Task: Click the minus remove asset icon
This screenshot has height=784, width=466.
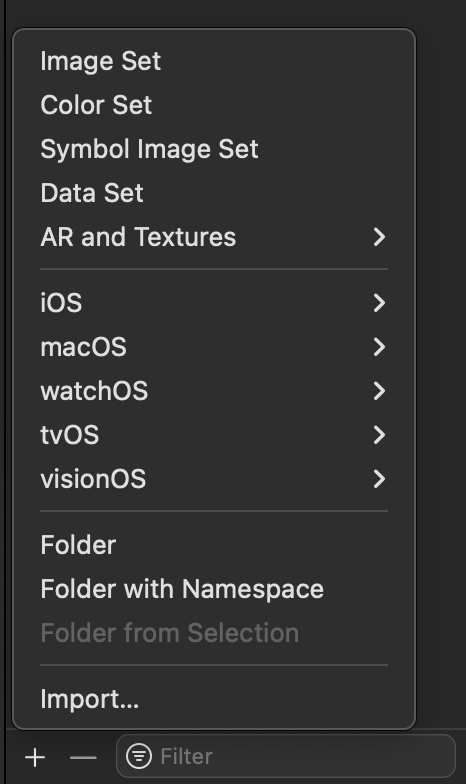Action: (83, 758)
